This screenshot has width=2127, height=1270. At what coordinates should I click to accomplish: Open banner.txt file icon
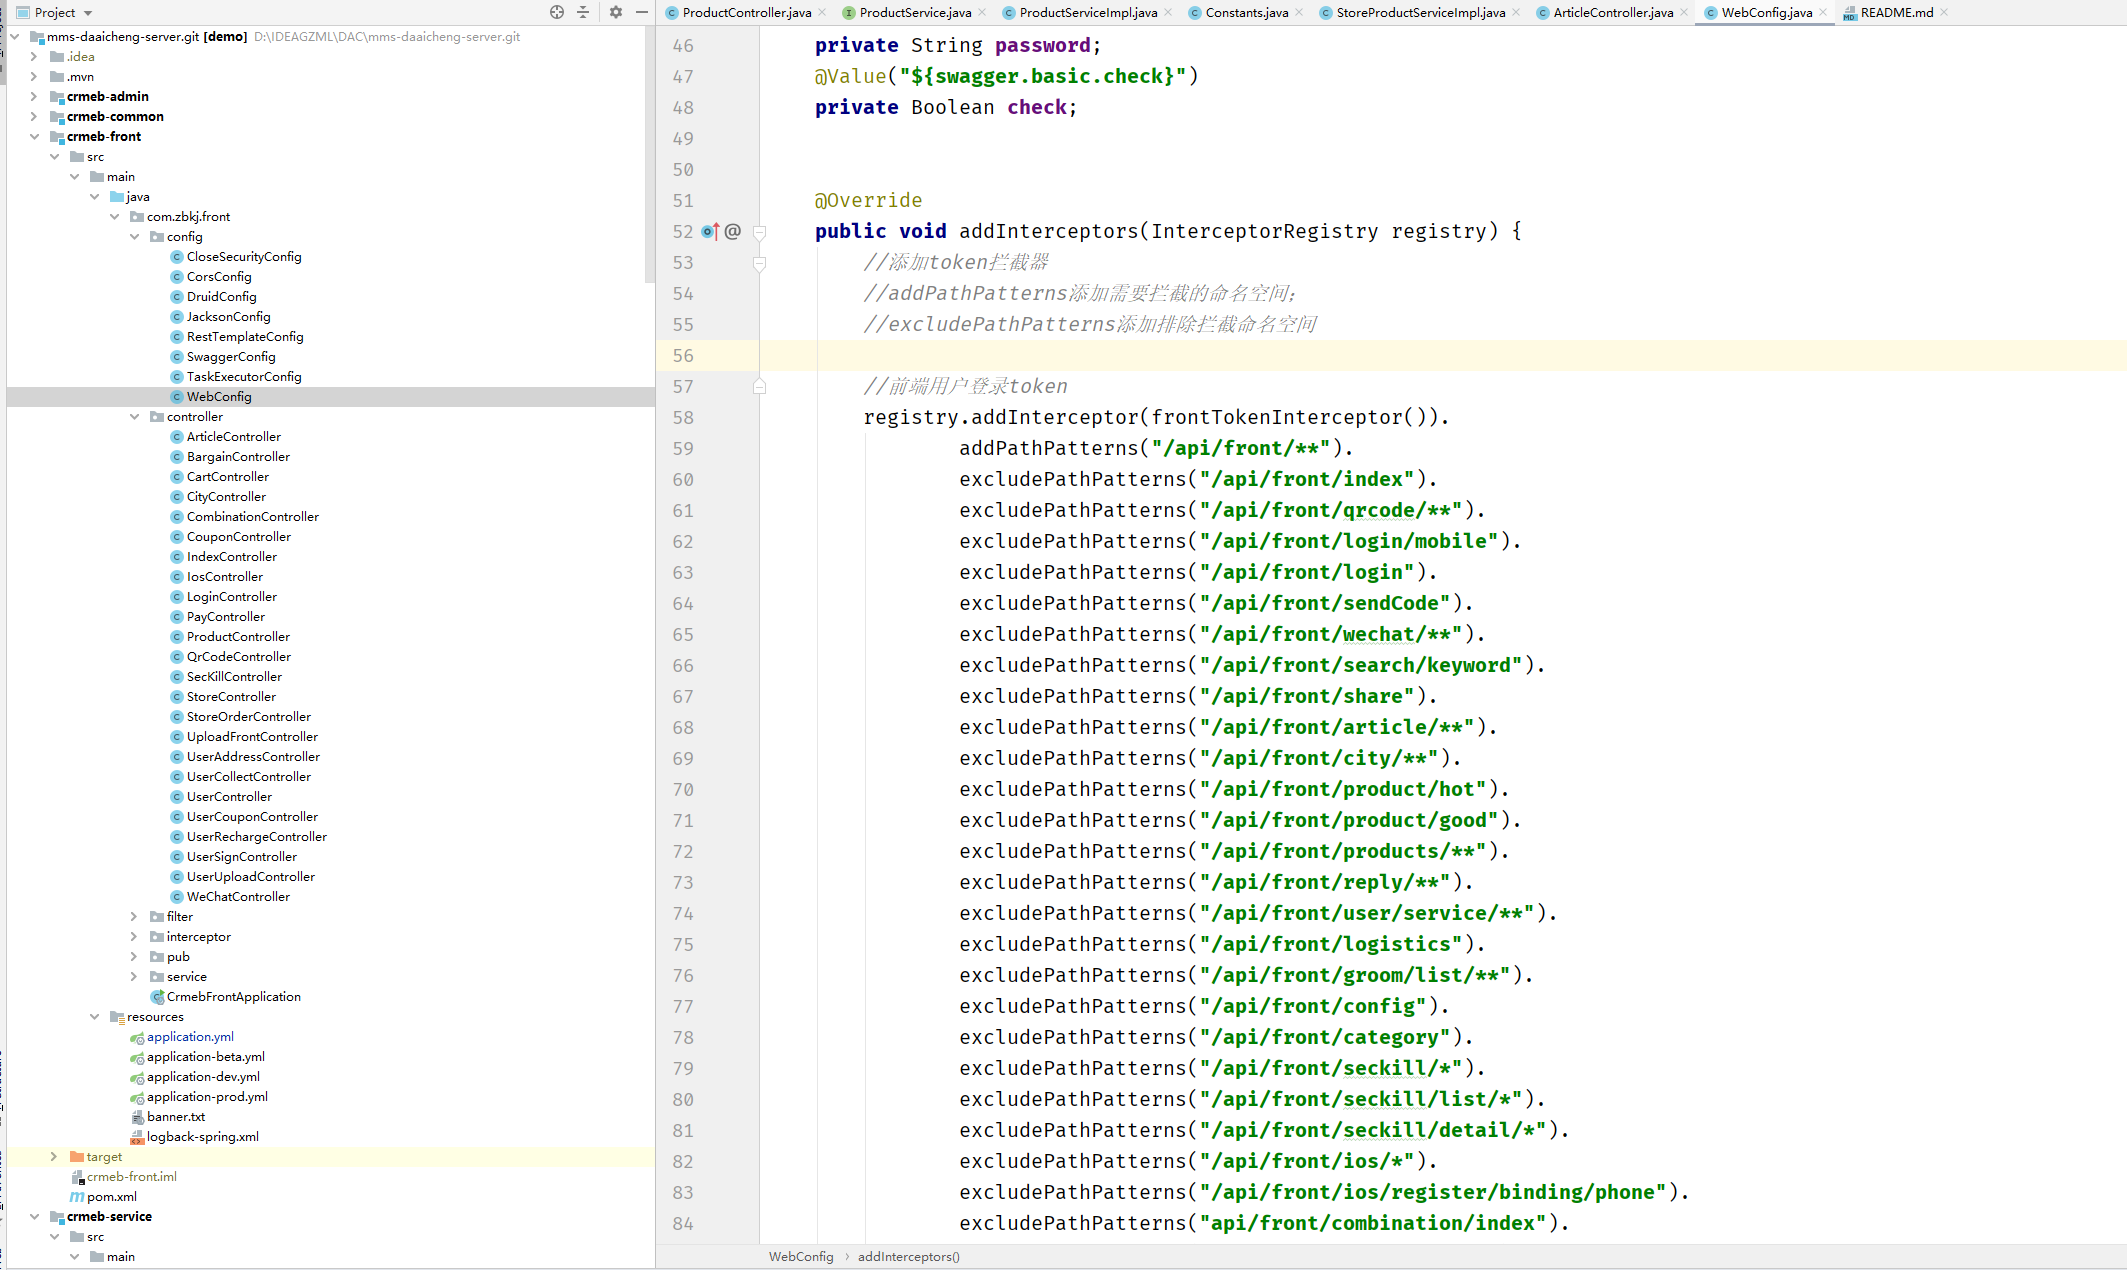pos(137,1117)
